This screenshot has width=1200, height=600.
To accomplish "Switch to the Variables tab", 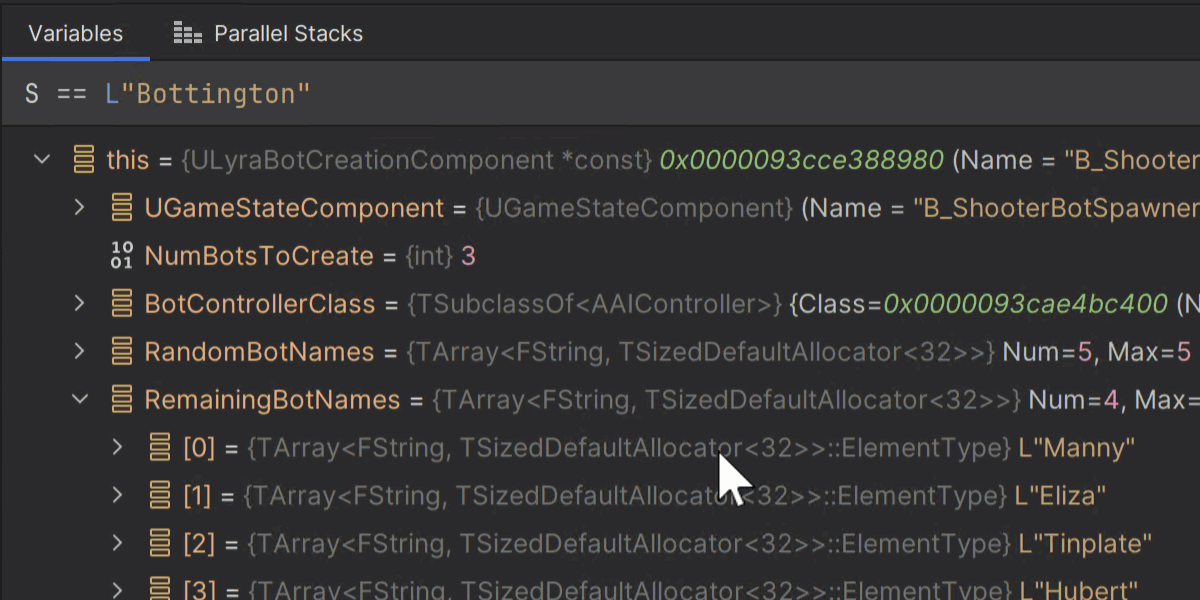I will pos(75,33).
